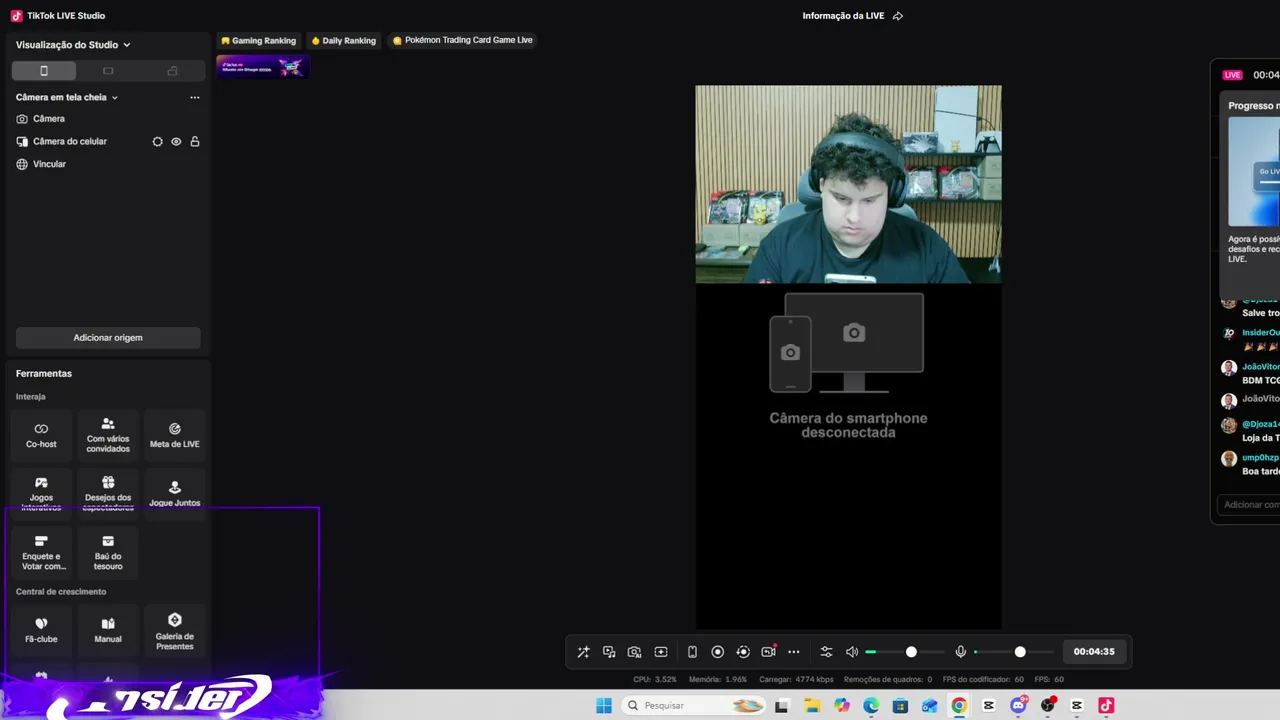This screenshot has height=720, width=1280.
Task: Click the Memória: 1.96% status text
Action: [718, 680]
